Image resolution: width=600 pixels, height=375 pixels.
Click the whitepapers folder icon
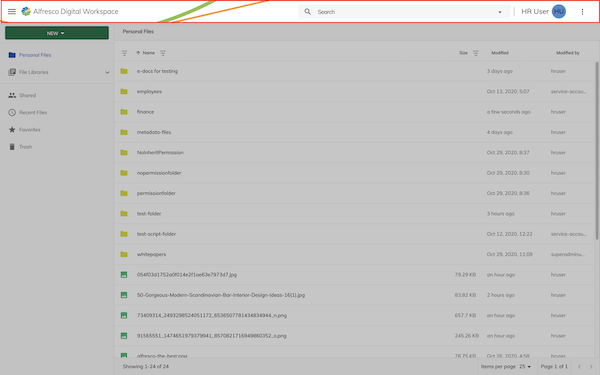pos(124,254)
